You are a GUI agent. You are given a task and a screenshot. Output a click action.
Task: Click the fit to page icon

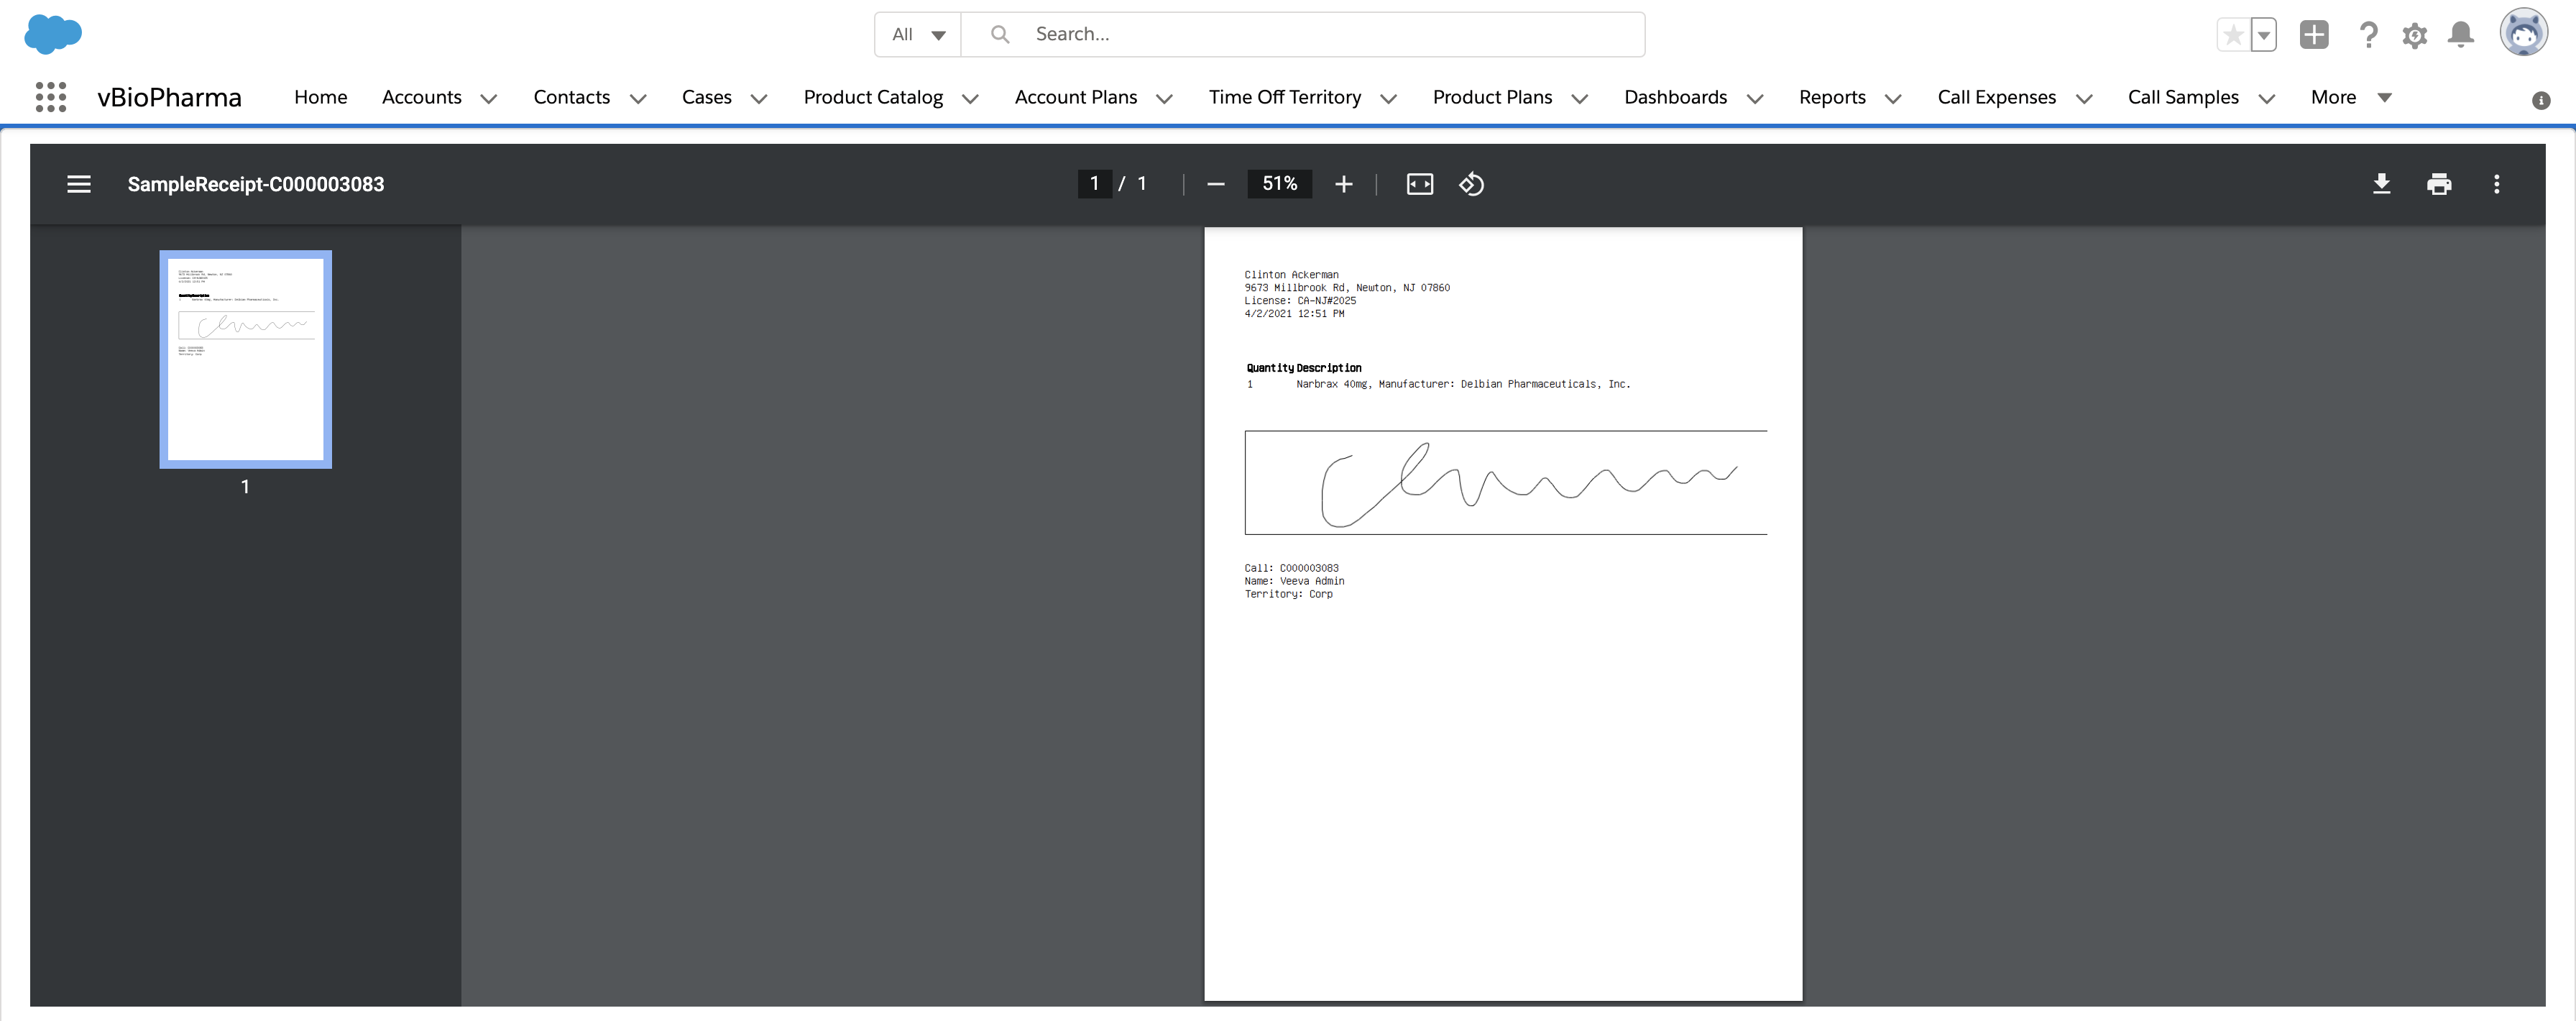tap(1420, 184)
